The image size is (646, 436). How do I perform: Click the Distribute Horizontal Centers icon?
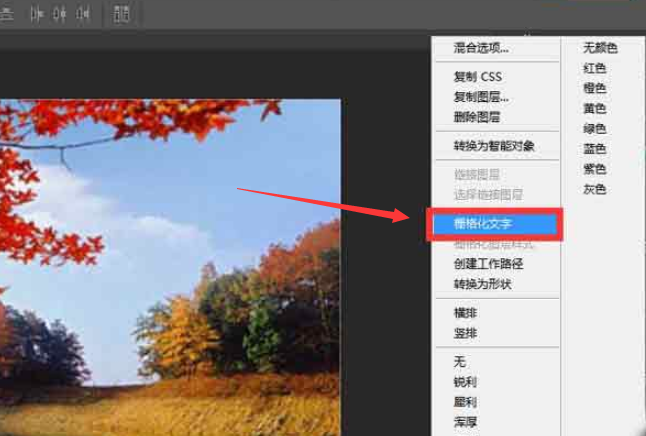(x=59, y=14)
